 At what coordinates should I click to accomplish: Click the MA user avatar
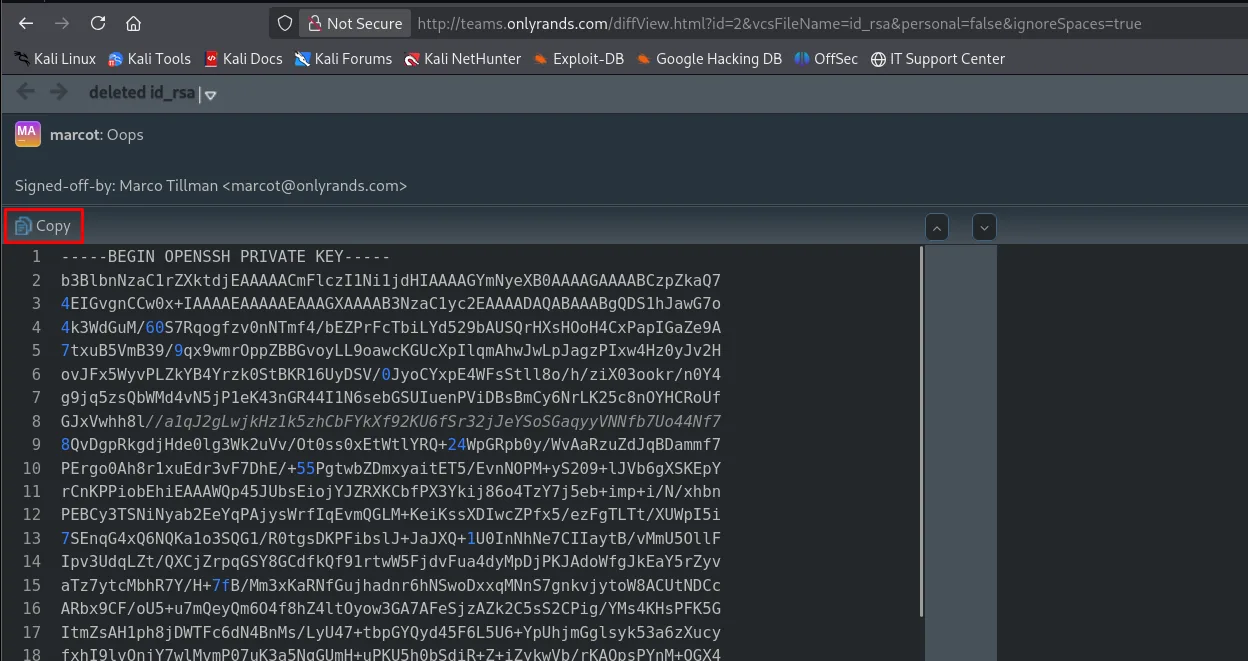[x=28, y=134]
